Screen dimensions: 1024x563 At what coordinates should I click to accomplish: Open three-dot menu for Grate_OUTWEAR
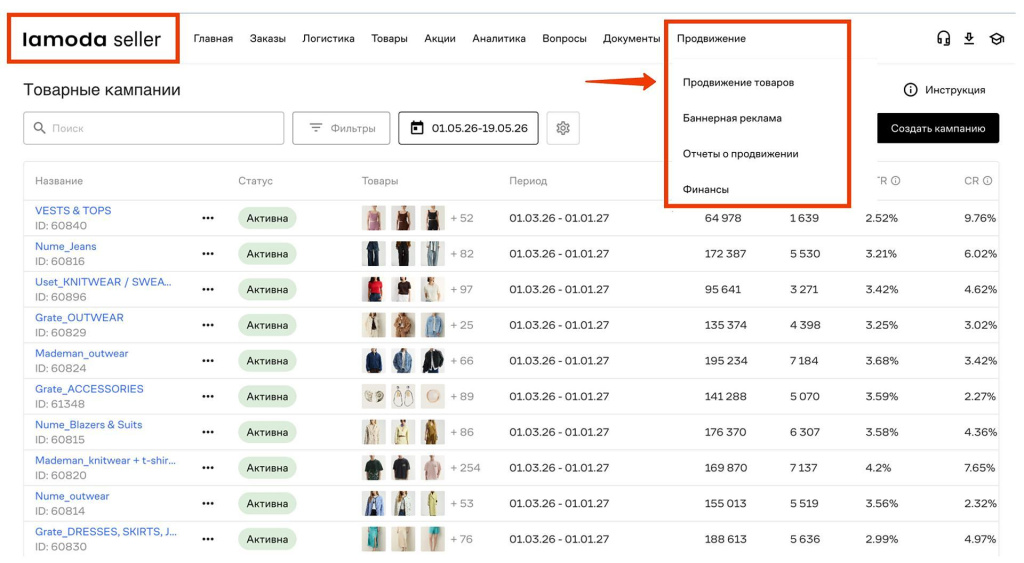(208, 325)
